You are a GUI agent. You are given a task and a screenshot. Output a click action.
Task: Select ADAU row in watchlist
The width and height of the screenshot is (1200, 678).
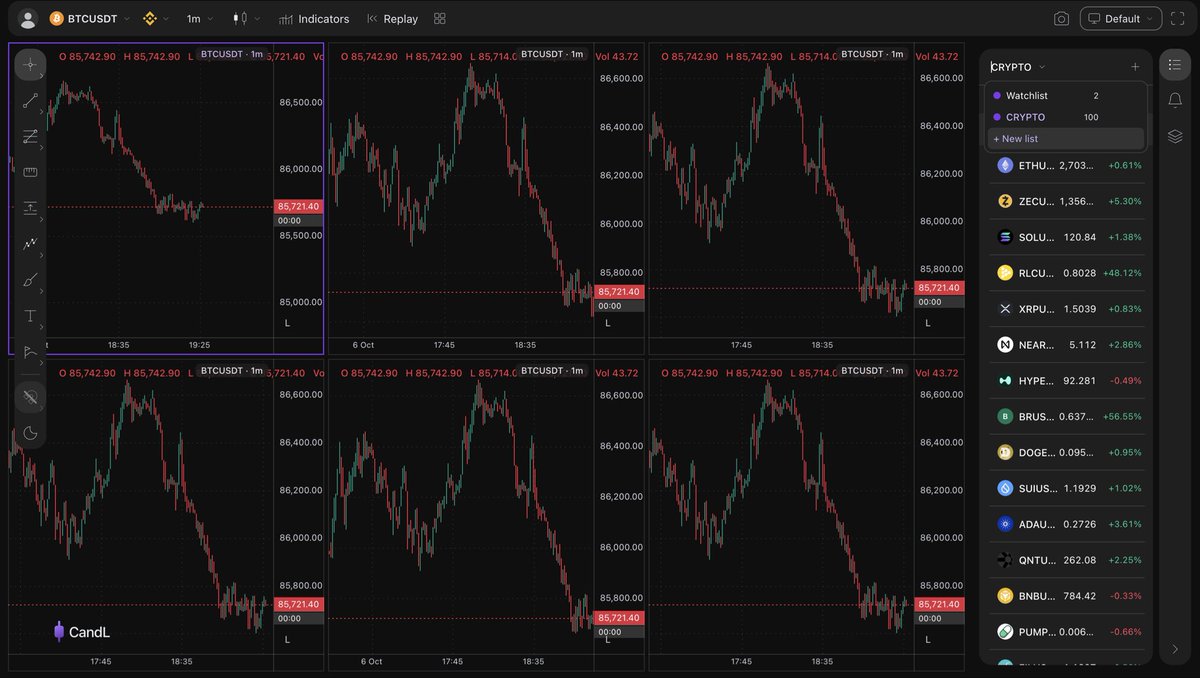[x=1066, y=524]
